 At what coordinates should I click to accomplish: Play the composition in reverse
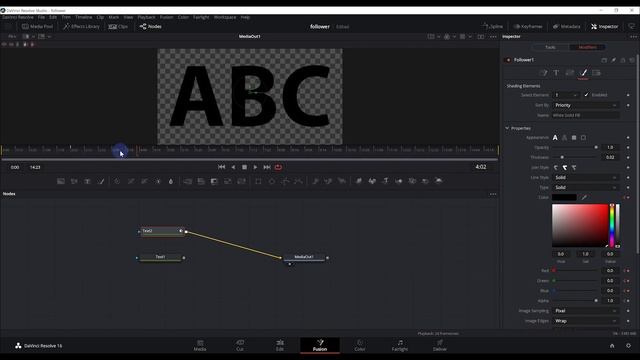coord(233,167)
